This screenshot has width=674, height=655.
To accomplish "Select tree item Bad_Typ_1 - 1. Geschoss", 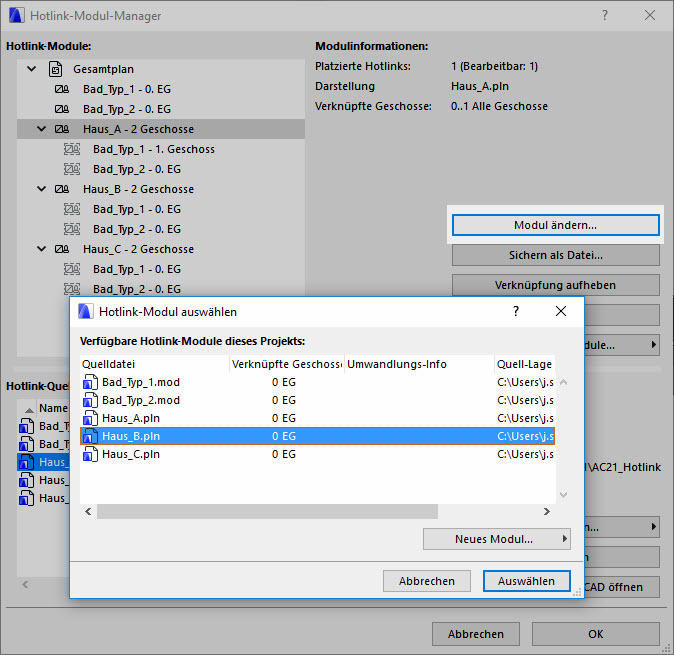I will (154, 149).
